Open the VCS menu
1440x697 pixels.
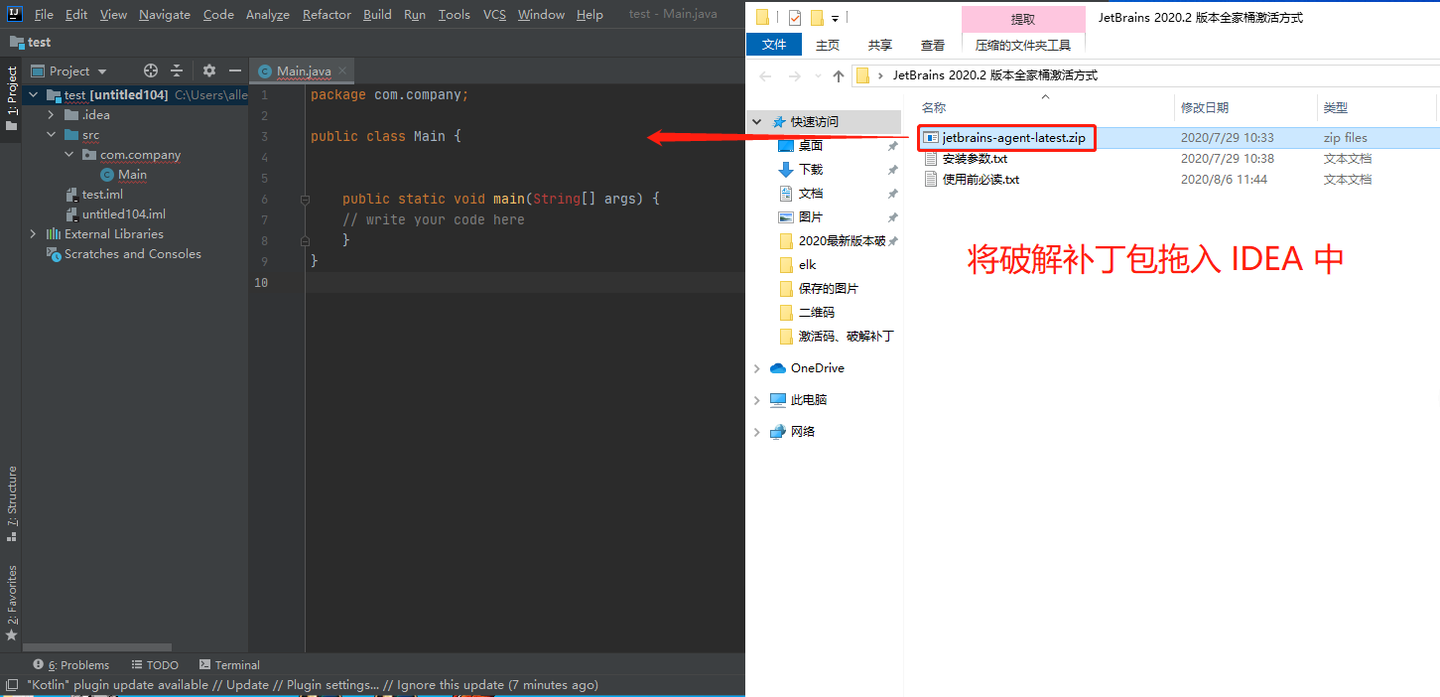tap(494, 14)
